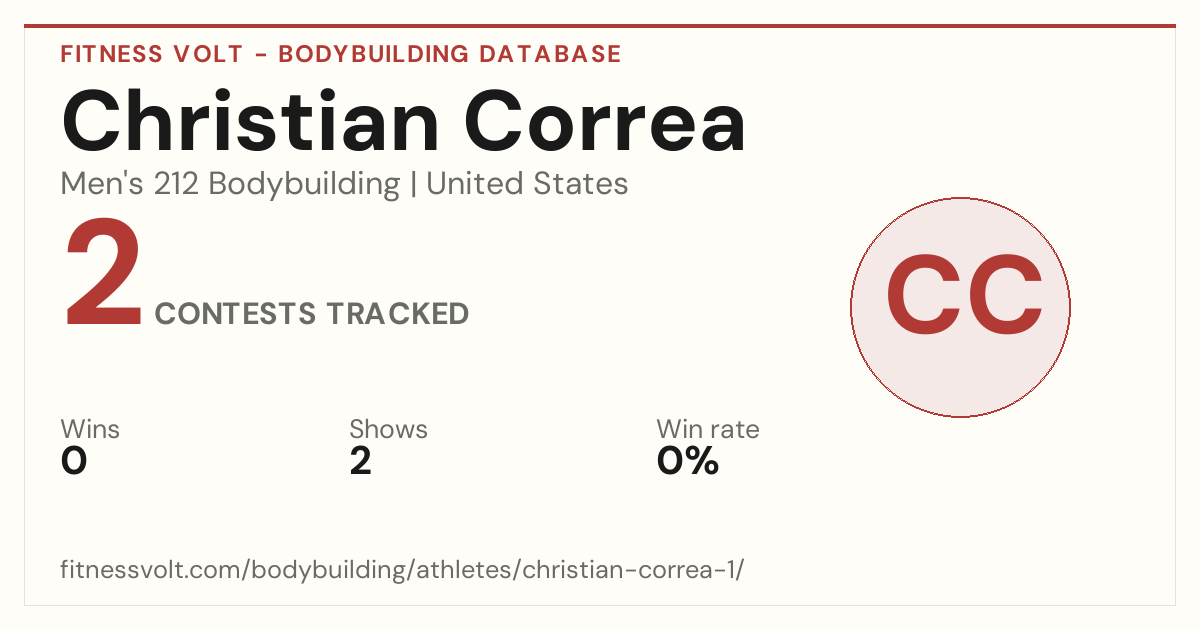
Task: Click the word Correa in title
Action: 605,121
